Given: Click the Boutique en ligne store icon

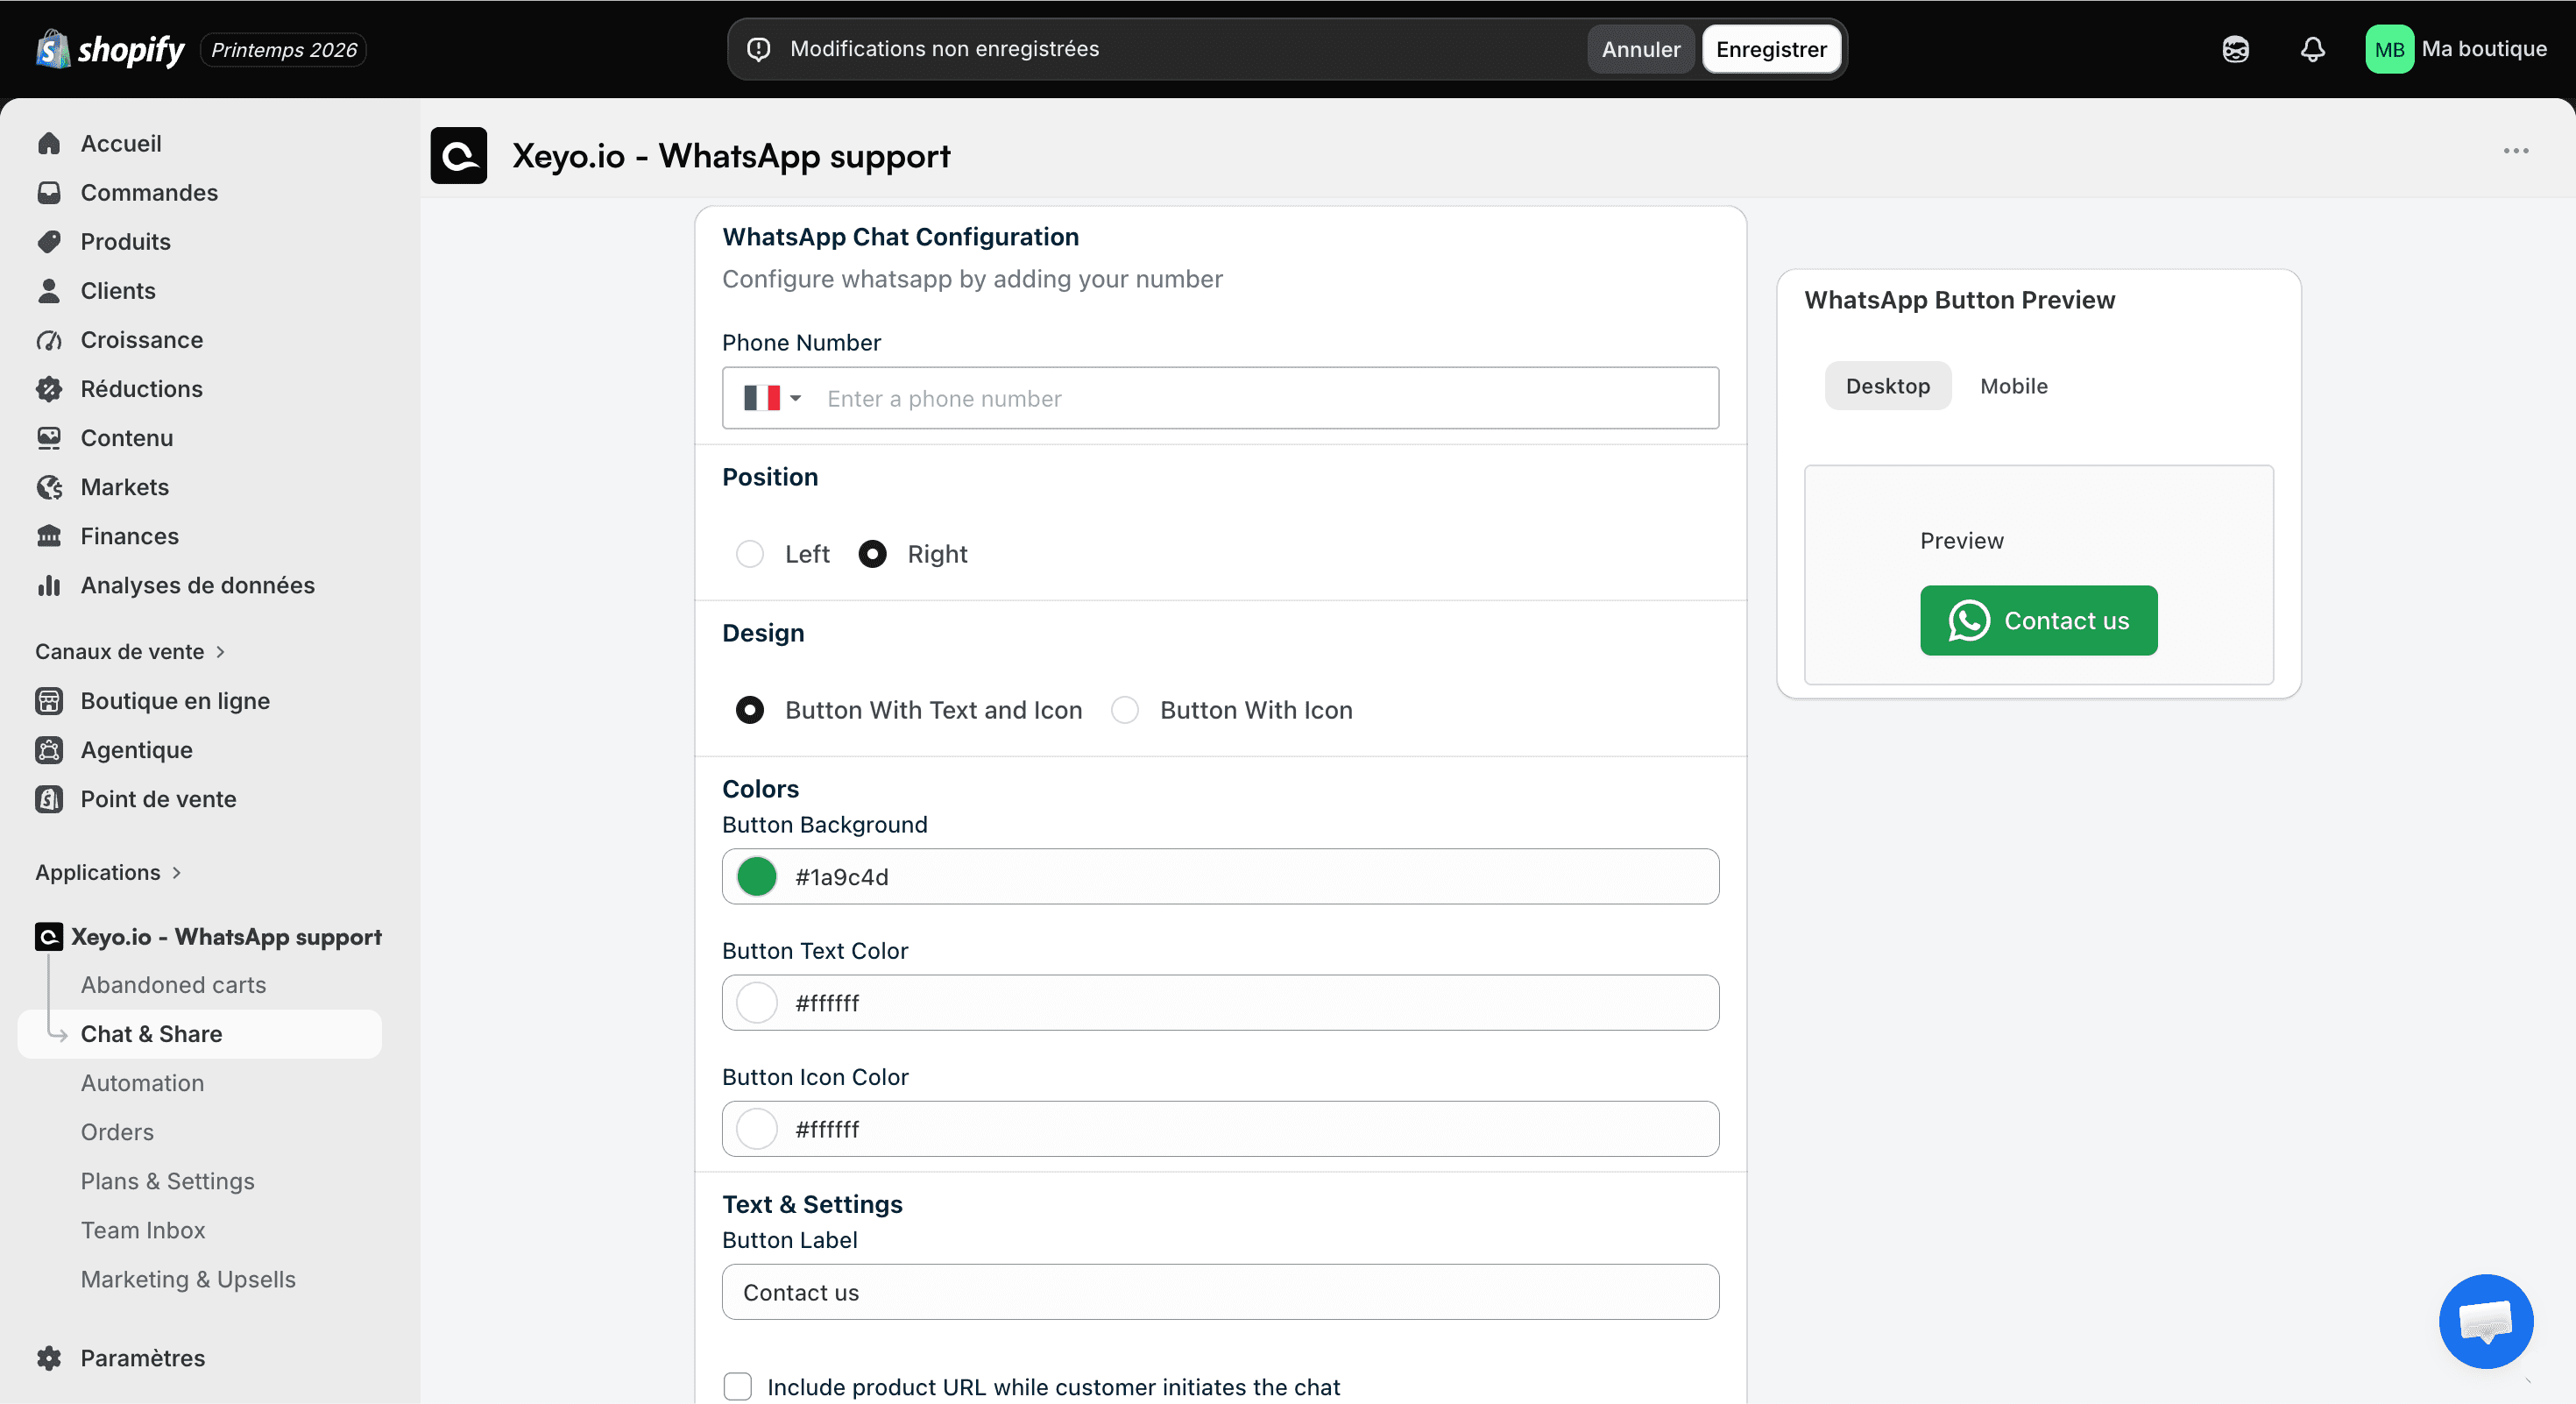Looking at the screenshot, I should tap(49, 700).
